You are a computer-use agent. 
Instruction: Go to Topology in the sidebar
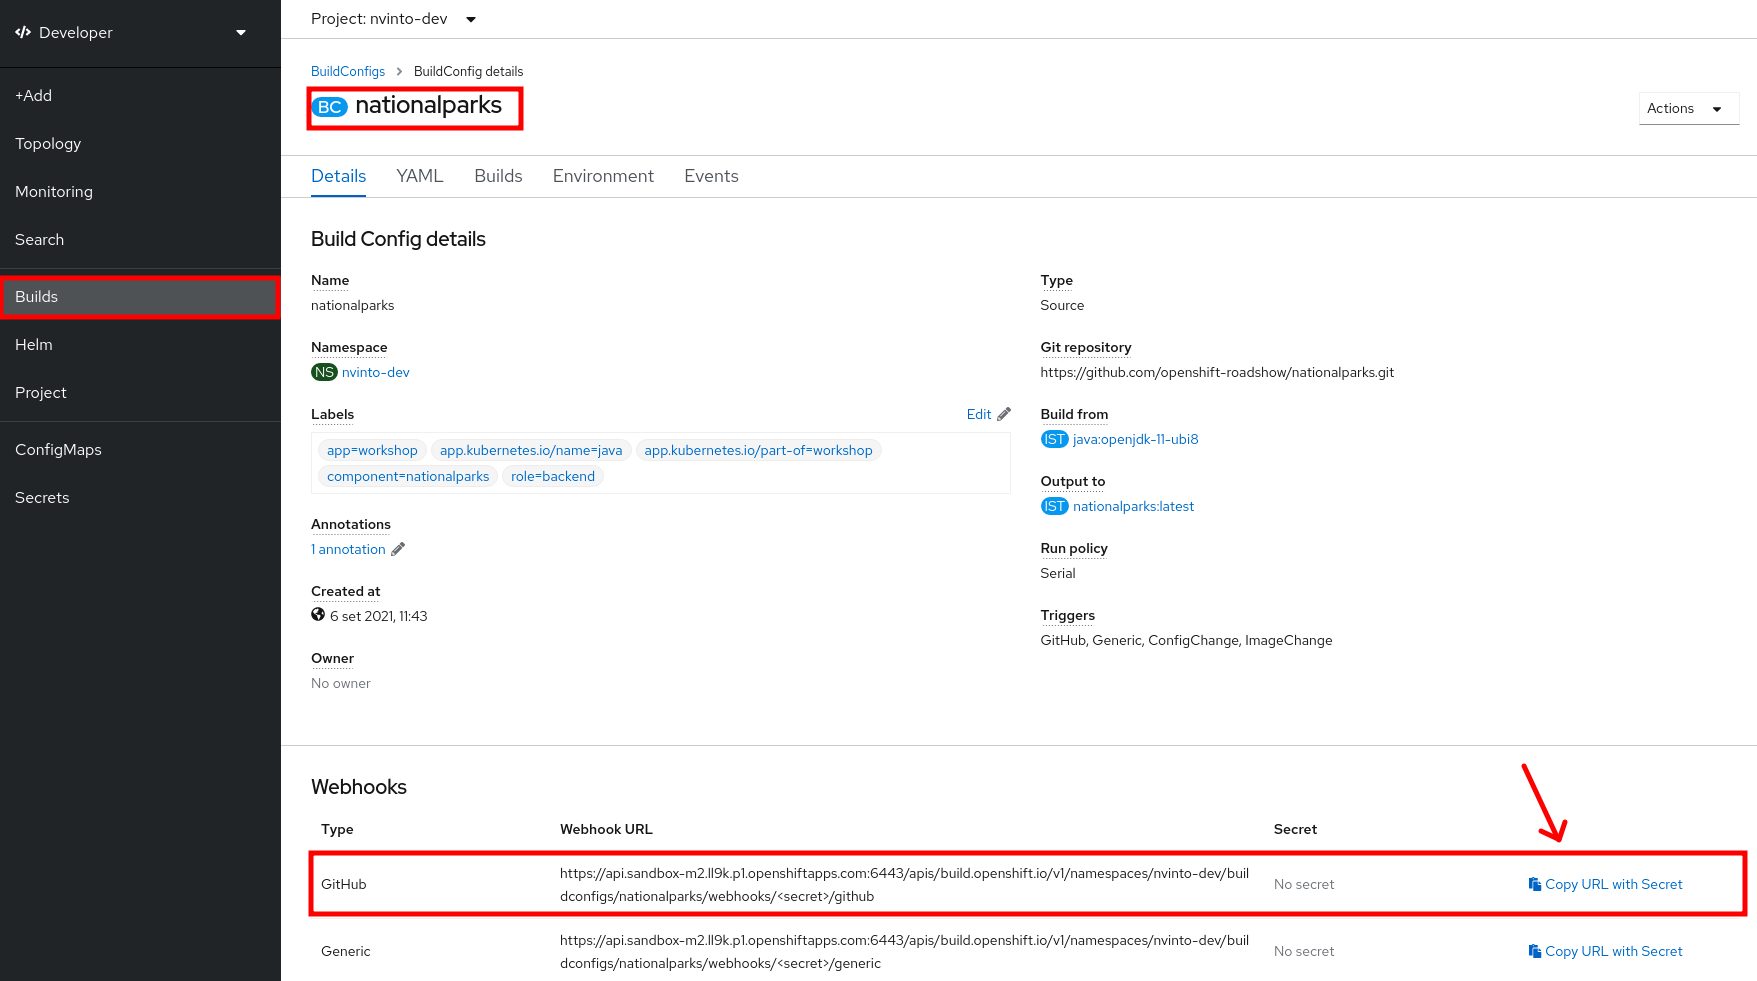[x=48, y=144]
